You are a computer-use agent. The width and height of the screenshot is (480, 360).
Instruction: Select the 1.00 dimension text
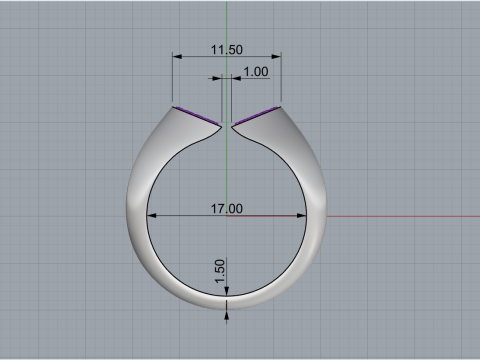[x=256, y=72]
